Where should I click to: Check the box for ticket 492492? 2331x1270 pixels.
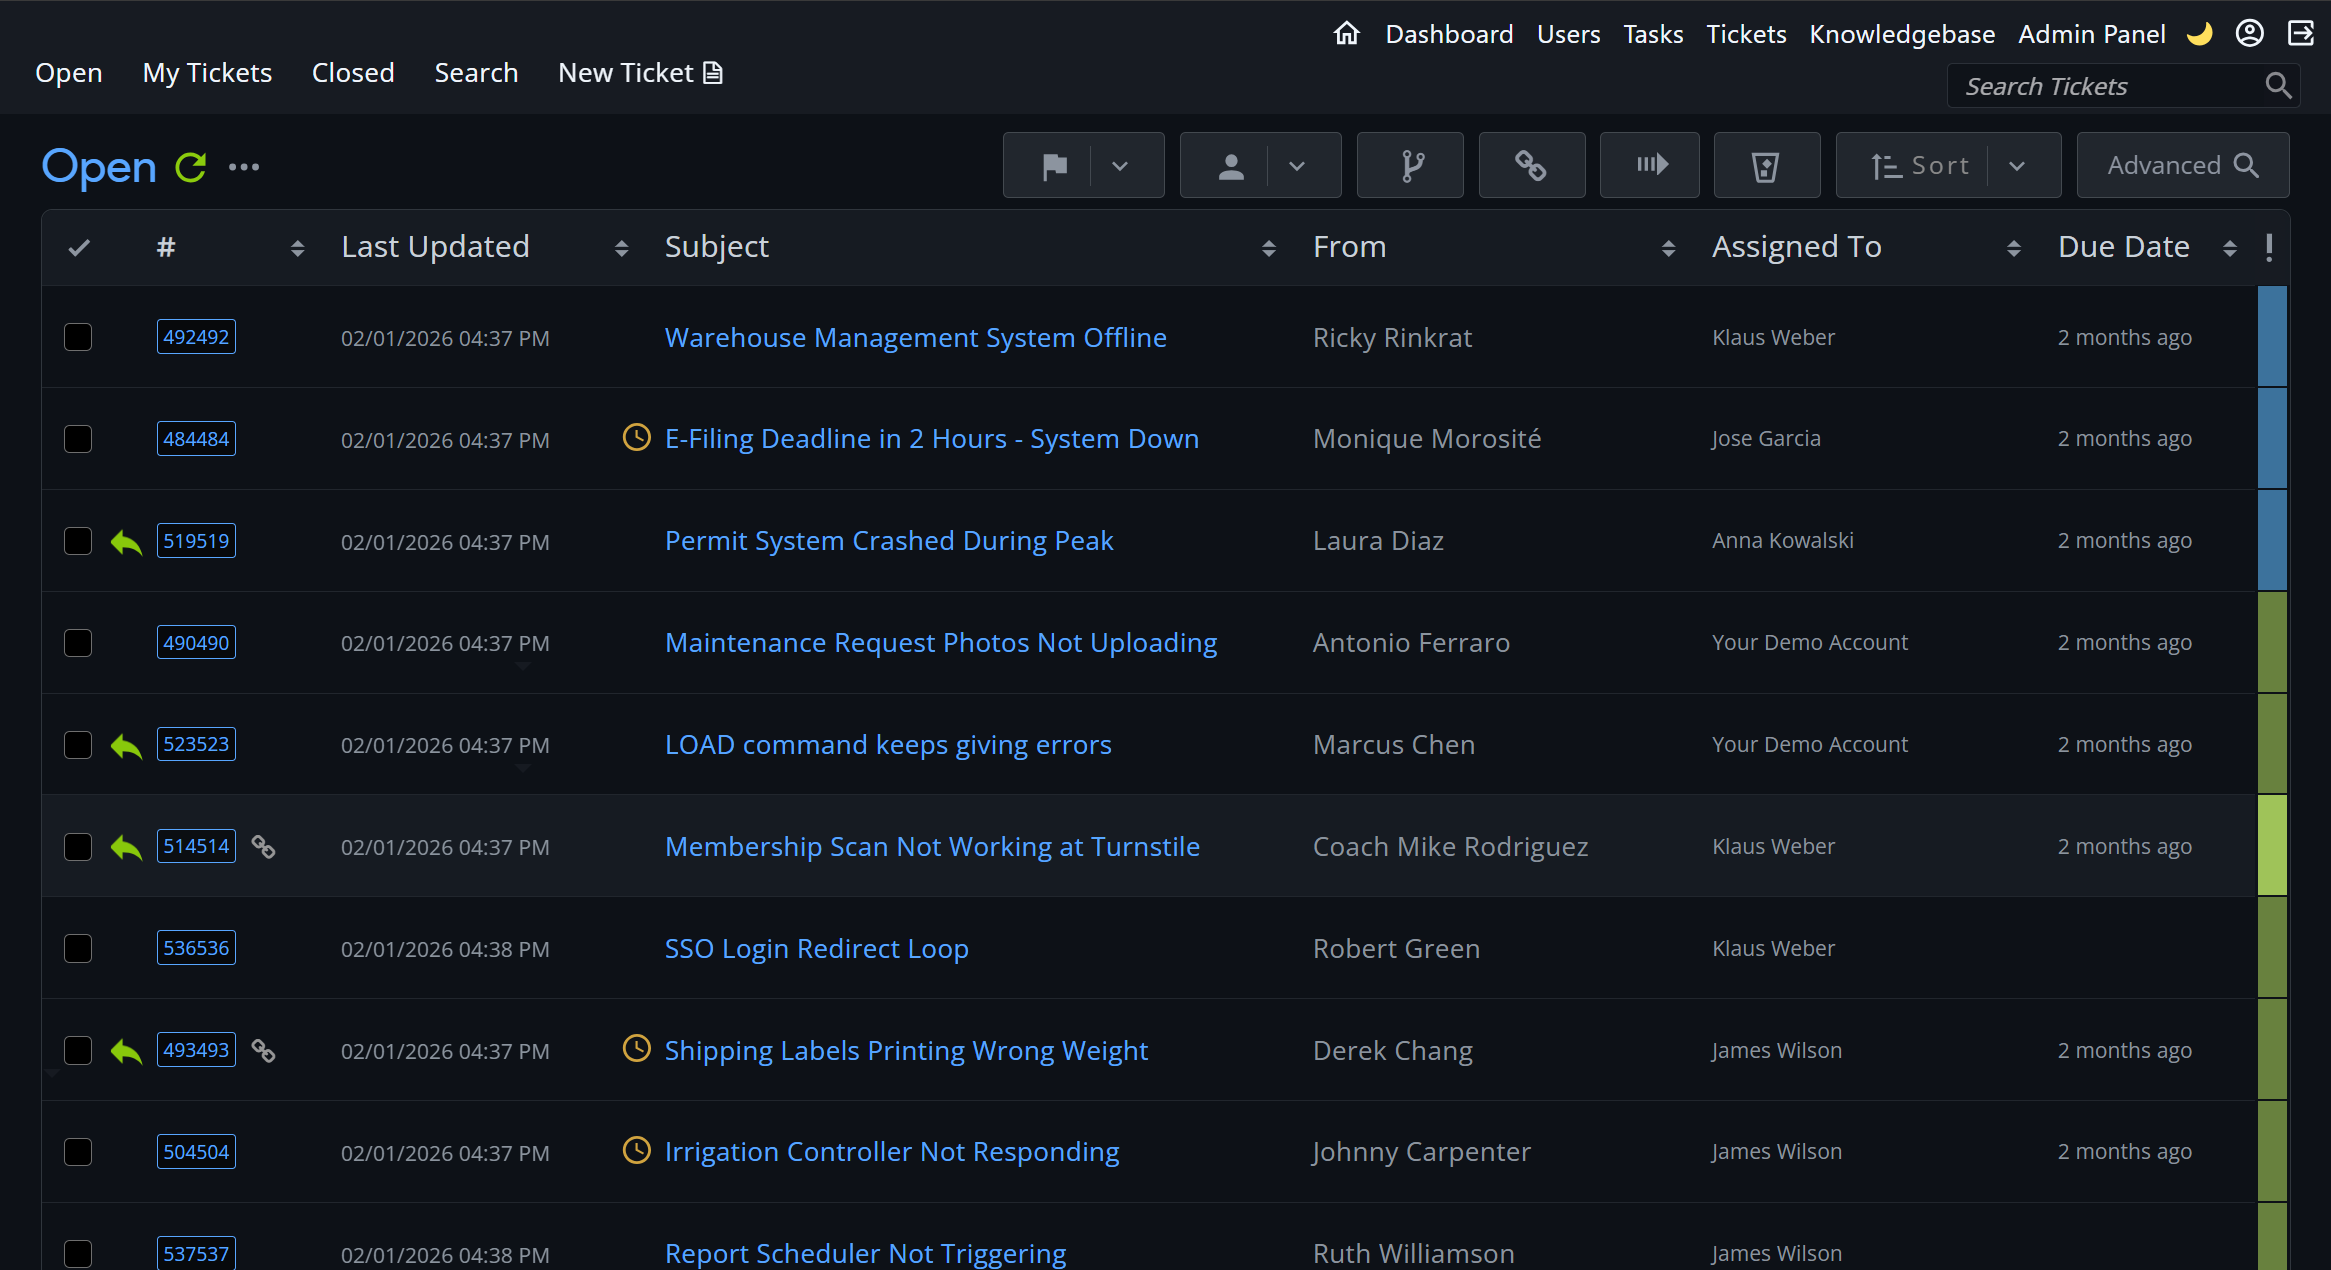pos(78,337)
